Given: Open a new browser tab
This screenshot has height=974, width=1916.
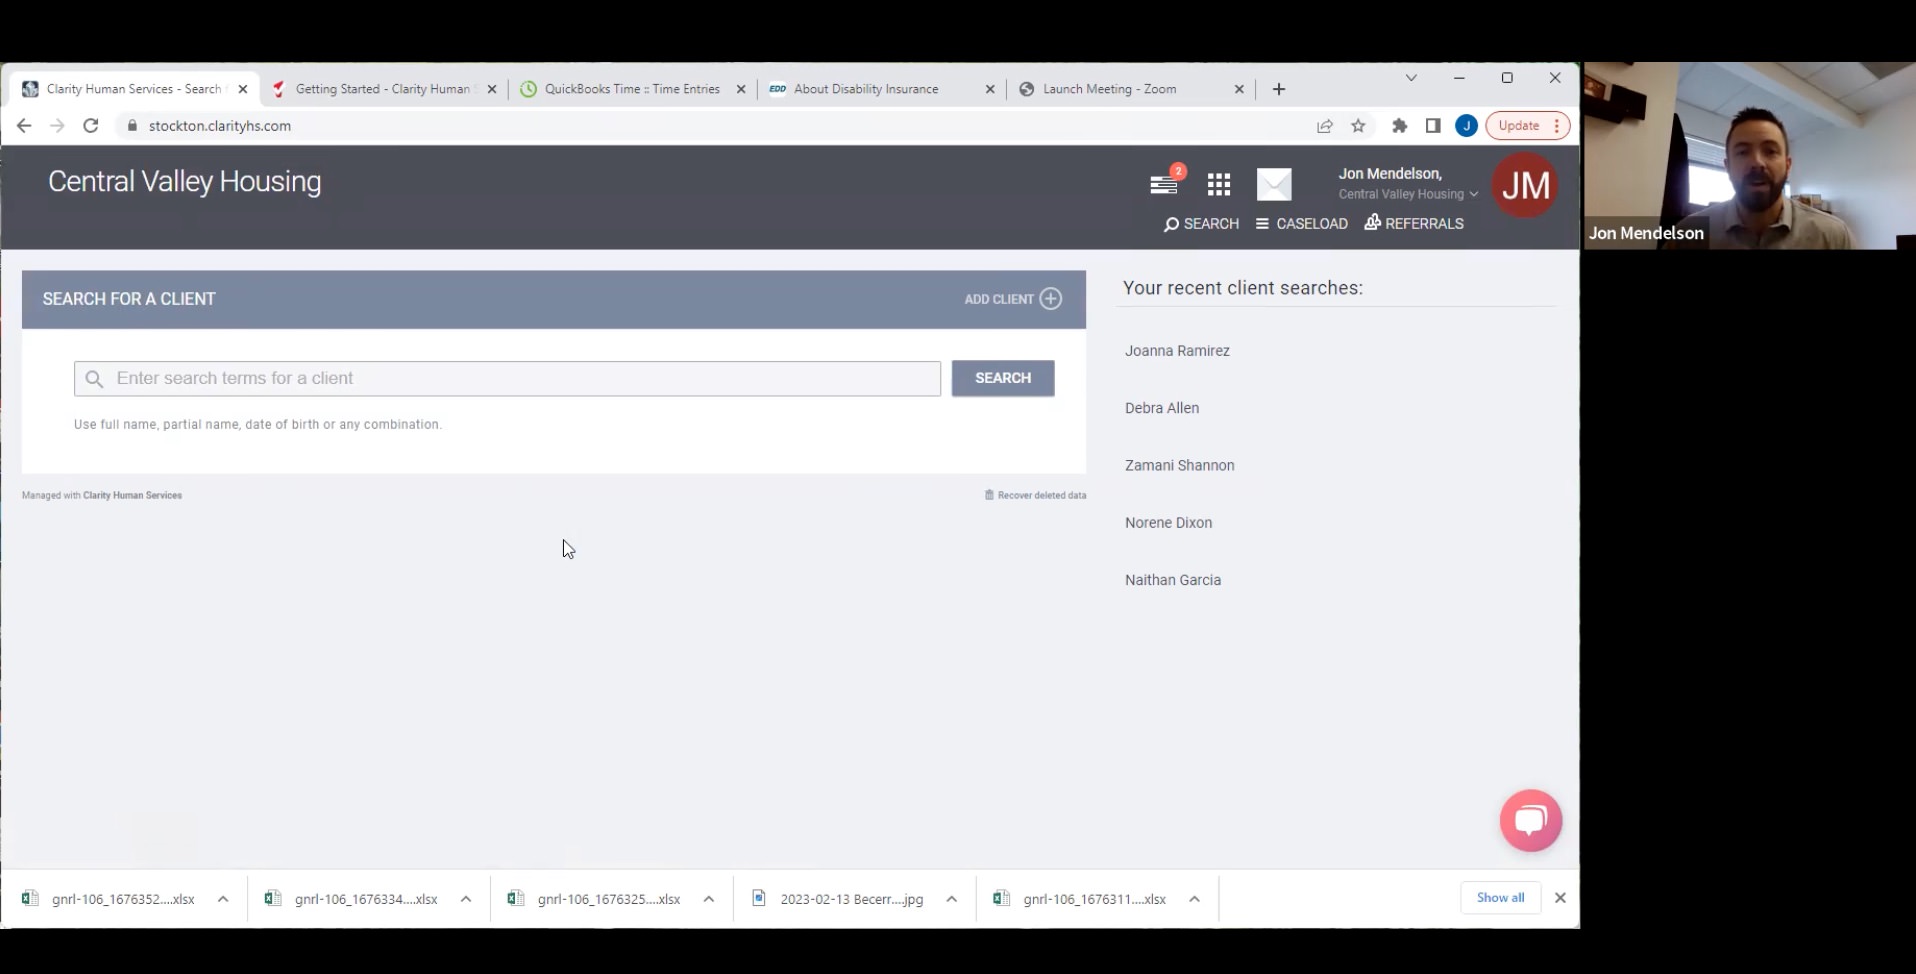Looking at the screenshot, I should 1279,89.
